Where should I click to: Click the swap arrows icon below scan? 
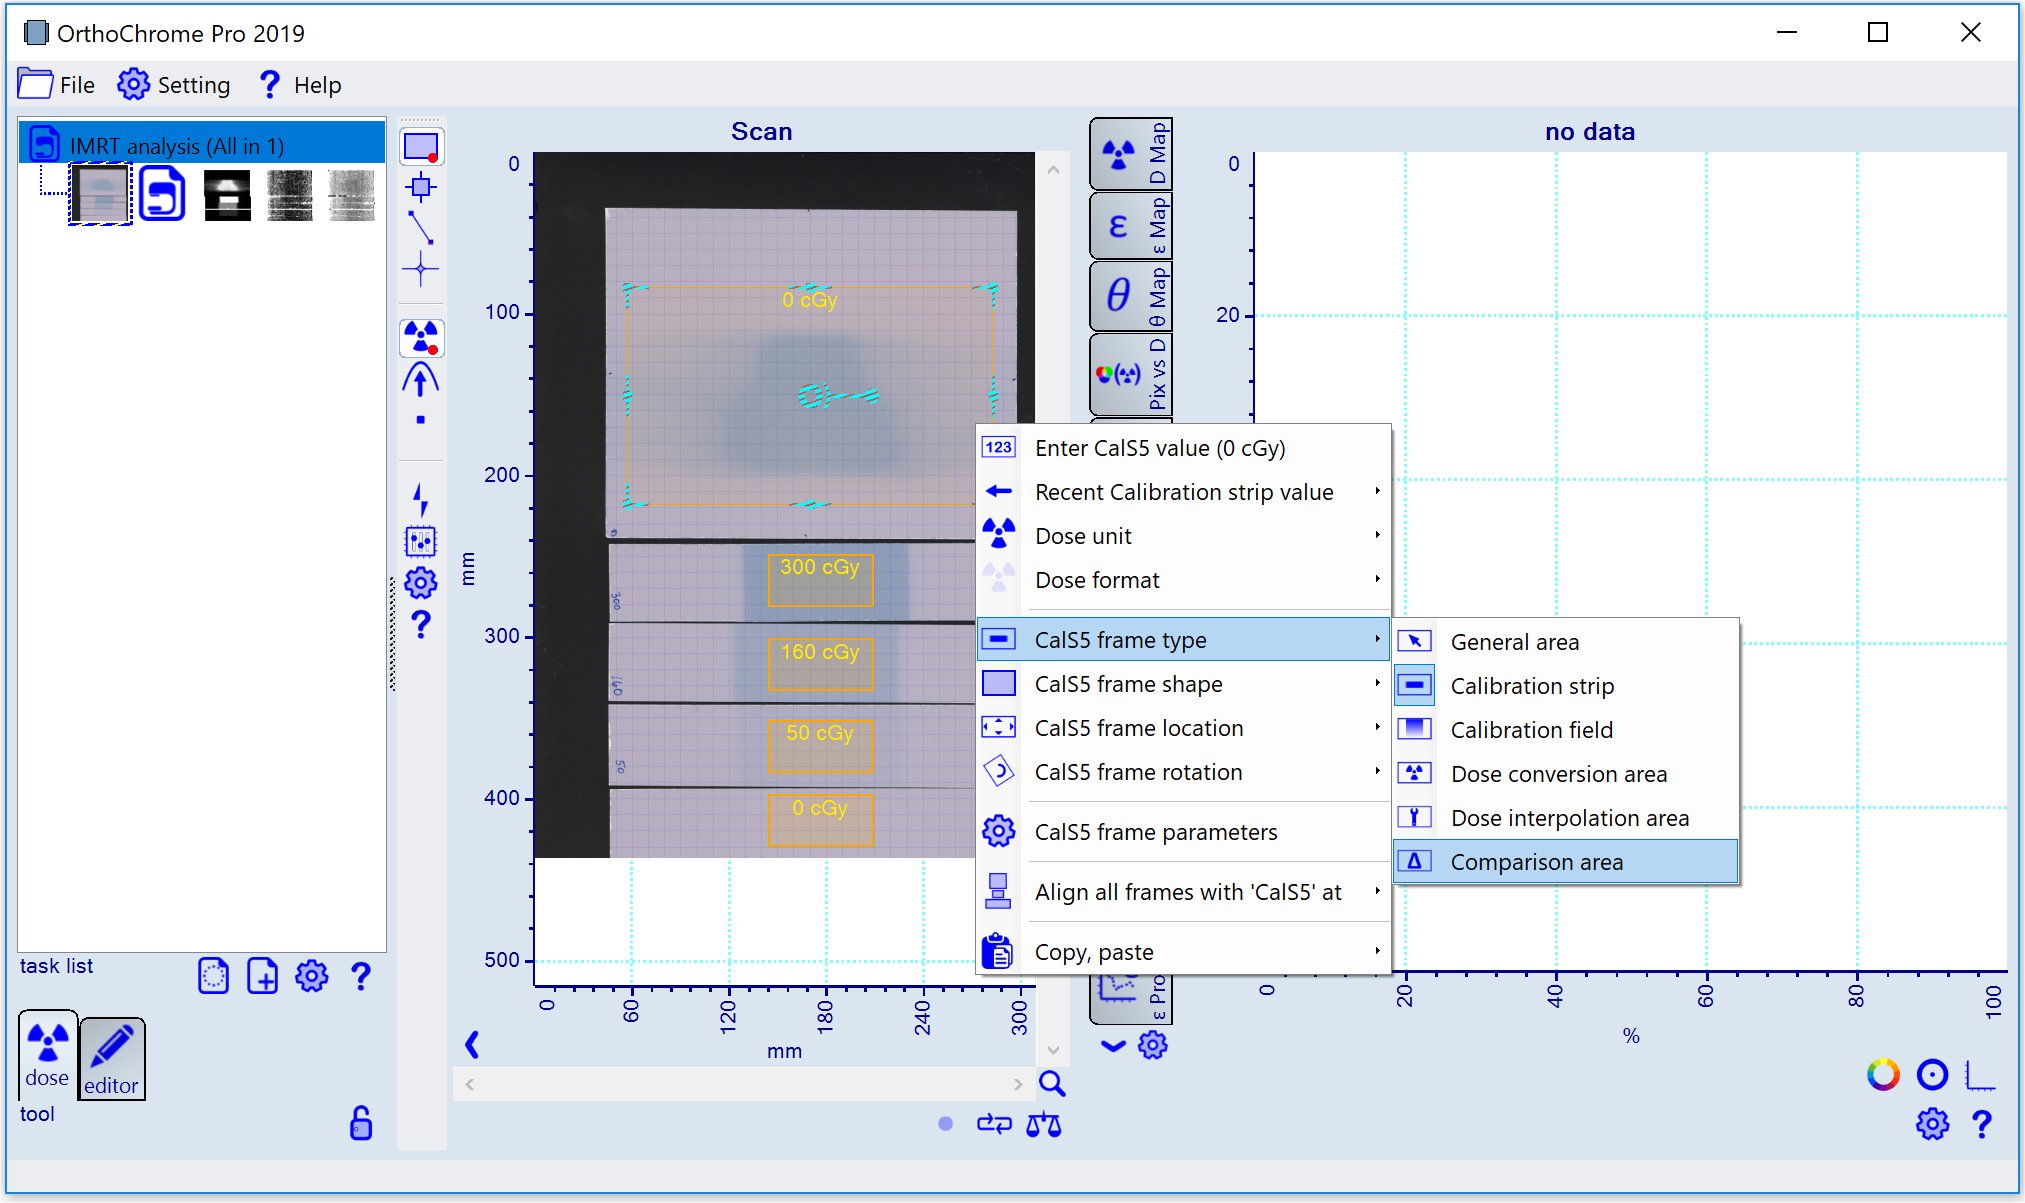994,1124
